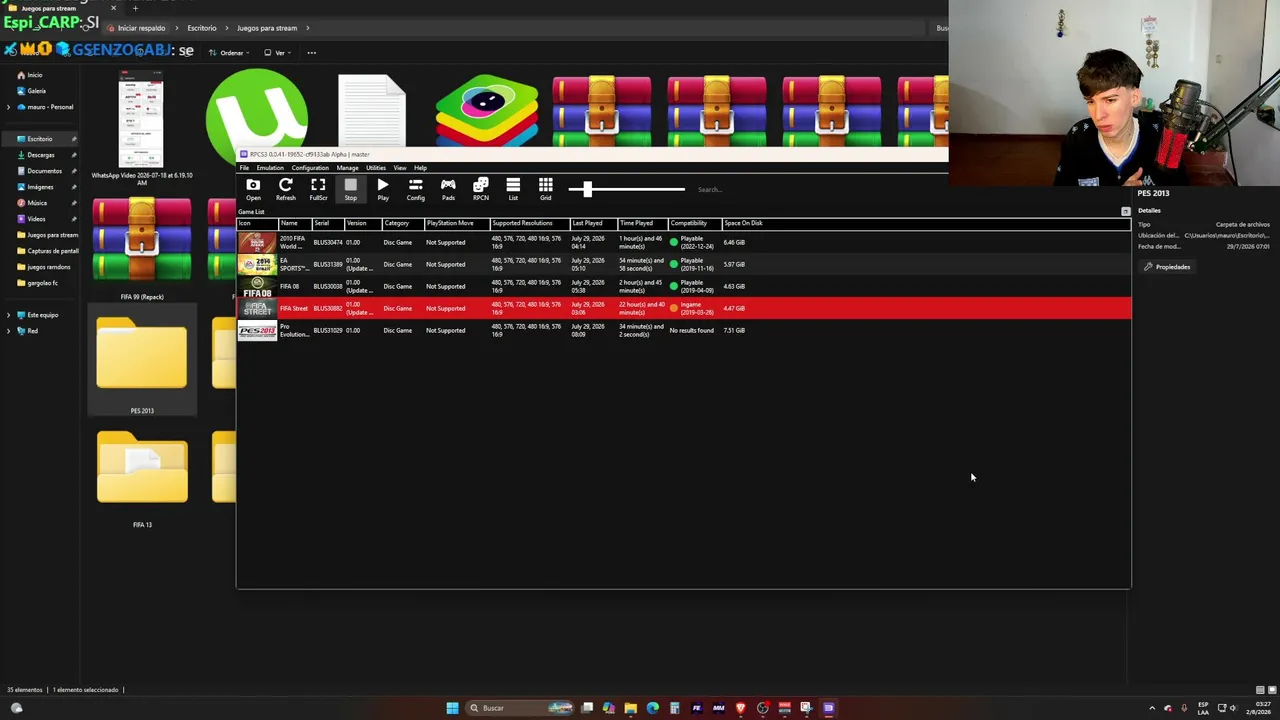This screenshot has height=720, width=1280.
Task: Open 'gargolao fc' folder in sidebar
Action: tap(42, 283)
